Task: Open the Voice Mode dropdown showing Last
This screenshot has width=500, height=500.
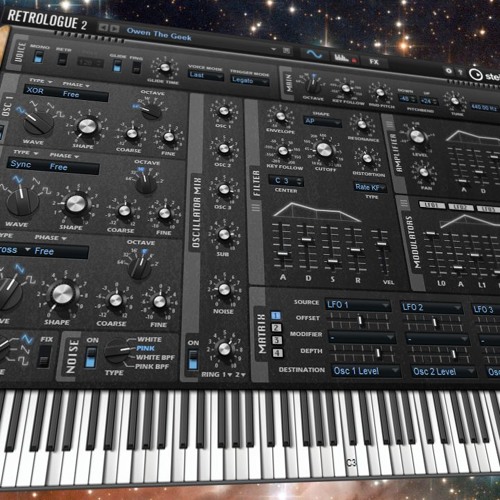Action: pos(206,76)
